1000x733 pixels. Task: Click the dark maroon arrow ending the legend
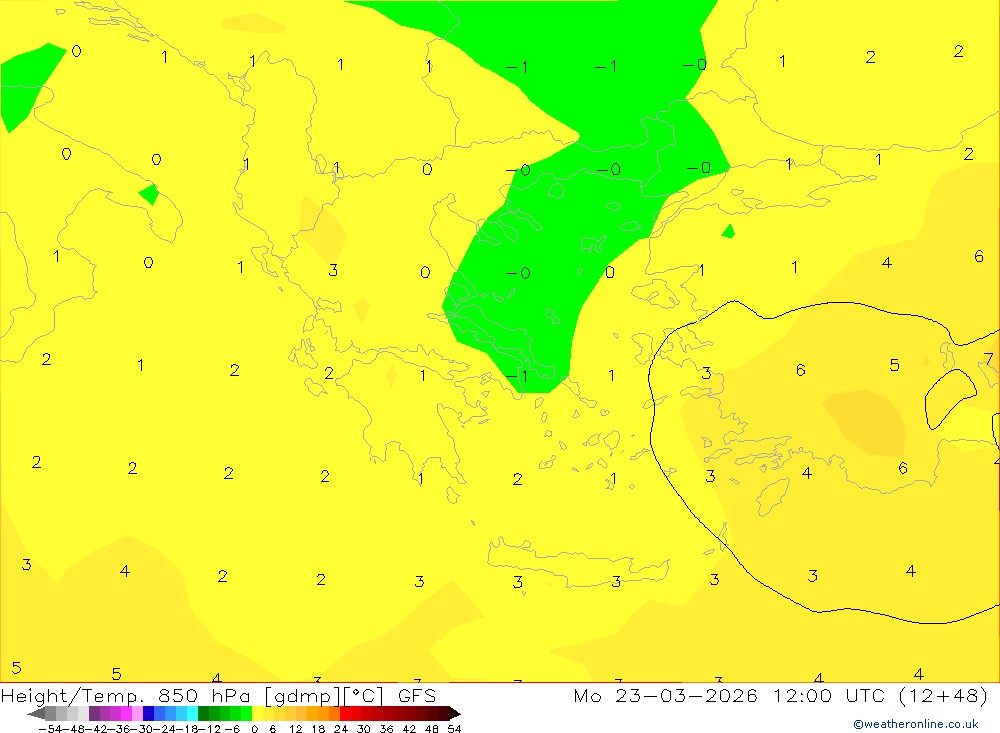coord(455,714)
